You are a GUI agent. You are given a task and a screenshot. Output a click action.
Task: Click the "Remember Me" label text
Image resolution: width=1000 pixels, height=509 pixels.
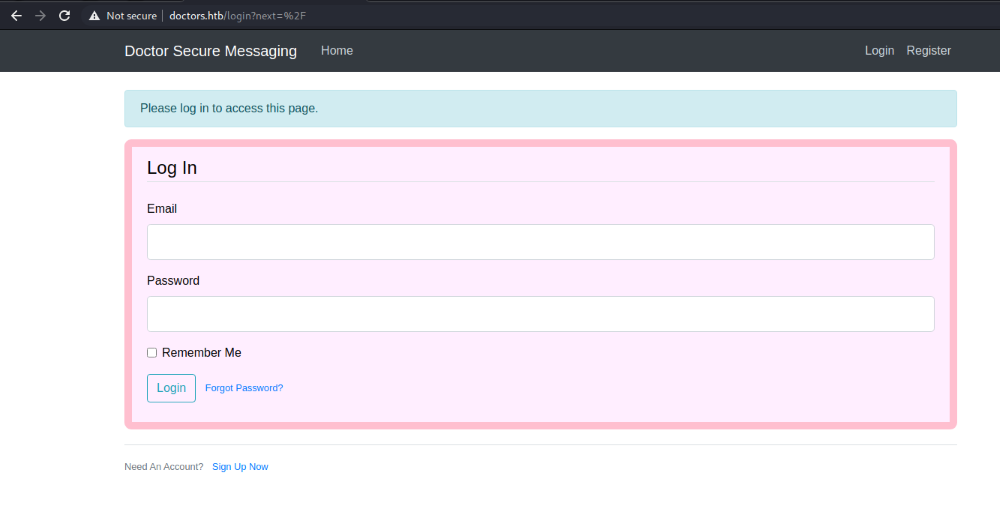coord(201,353)
